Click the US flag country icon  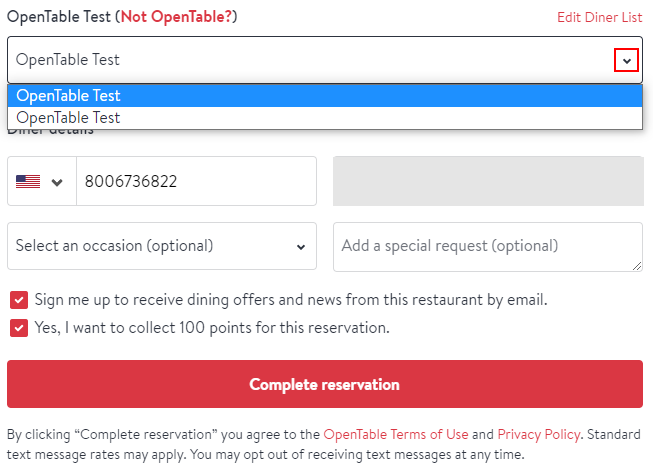click(28, 182)
